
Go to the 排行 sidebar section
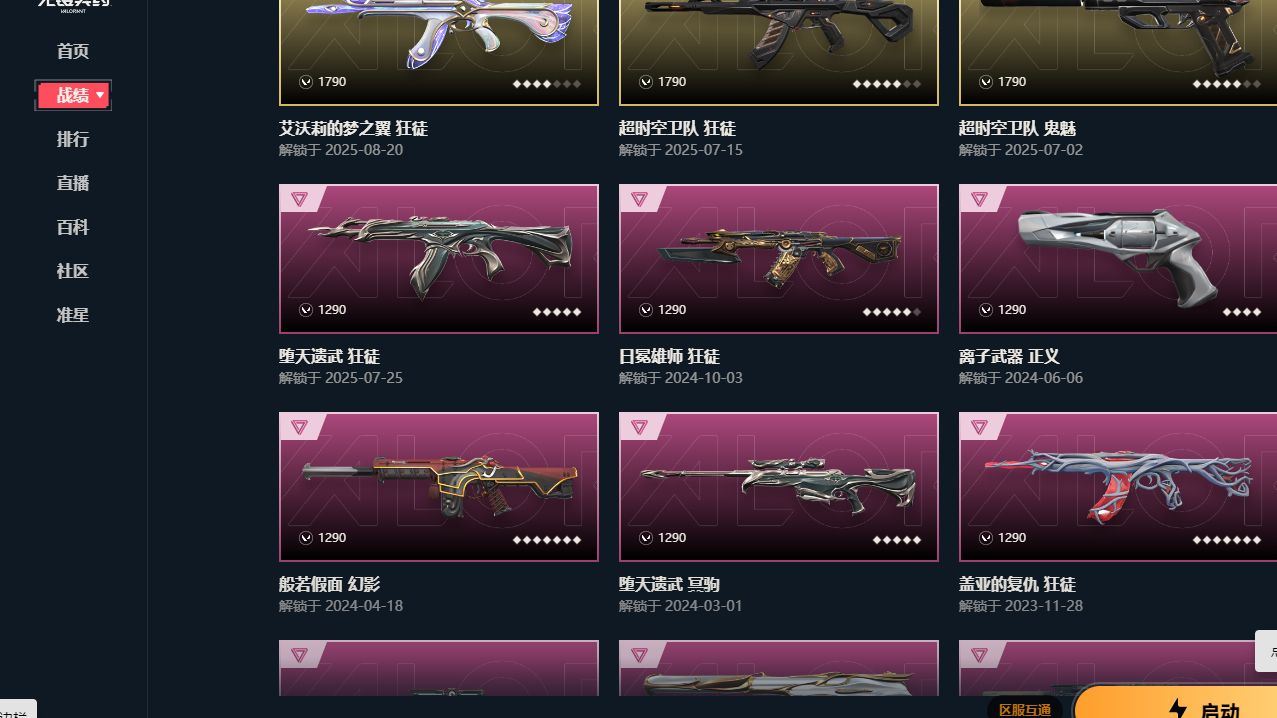(x=73, y=139)
